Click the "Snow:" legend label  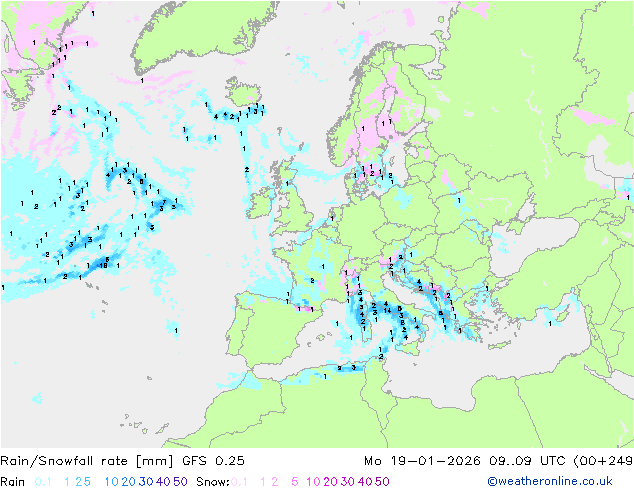213,482
